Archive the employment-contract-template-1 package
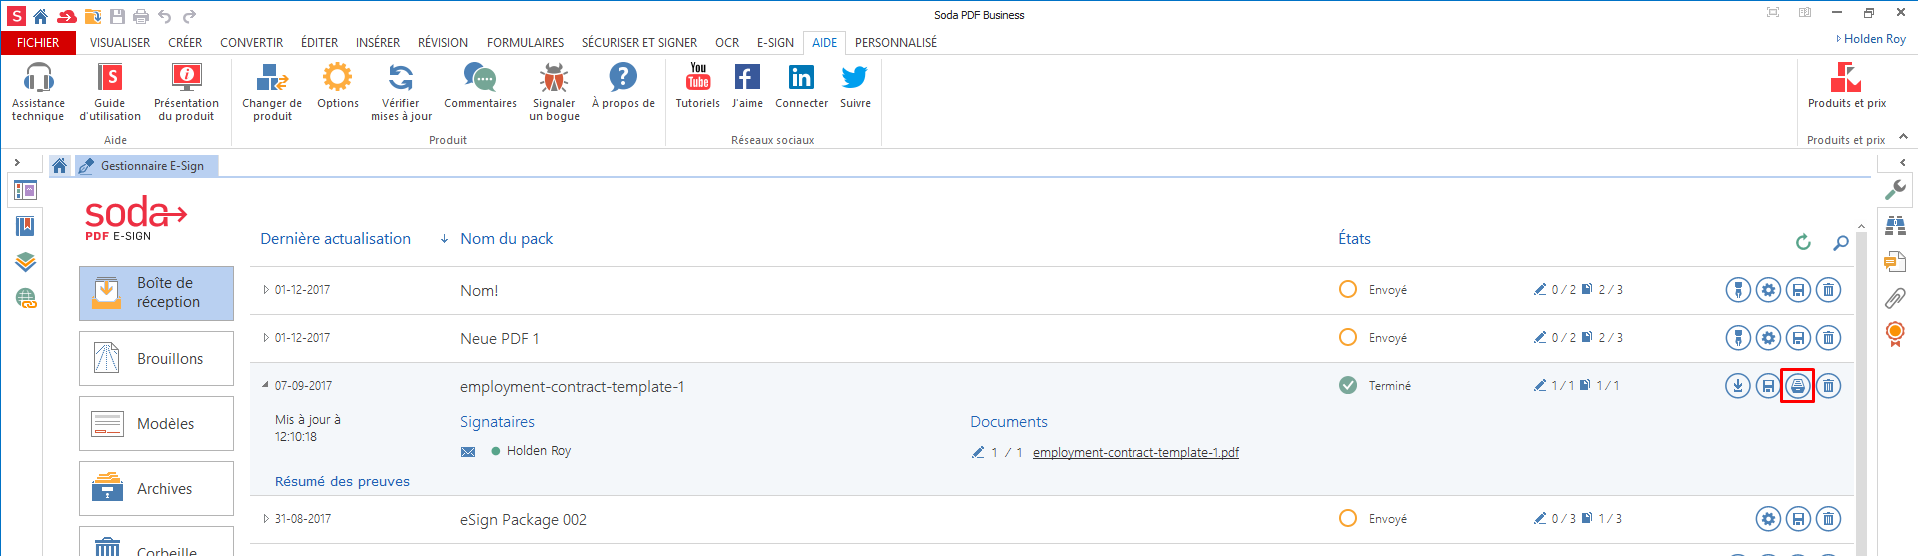 (x=1798, y=386)
